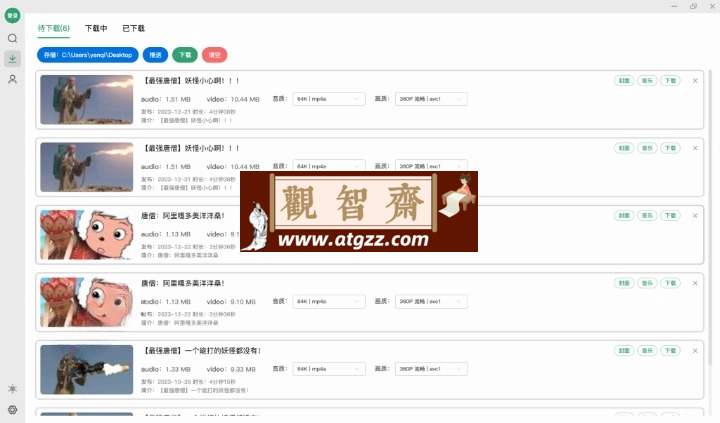Click the red 清空 clear button
This screenshot has width=720, height=423.
point(214,55)
